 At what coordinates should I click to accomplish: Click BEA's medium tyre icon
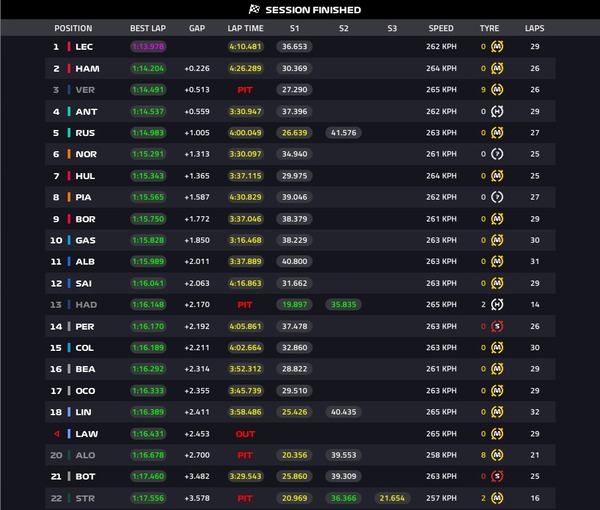pos(497,369)
